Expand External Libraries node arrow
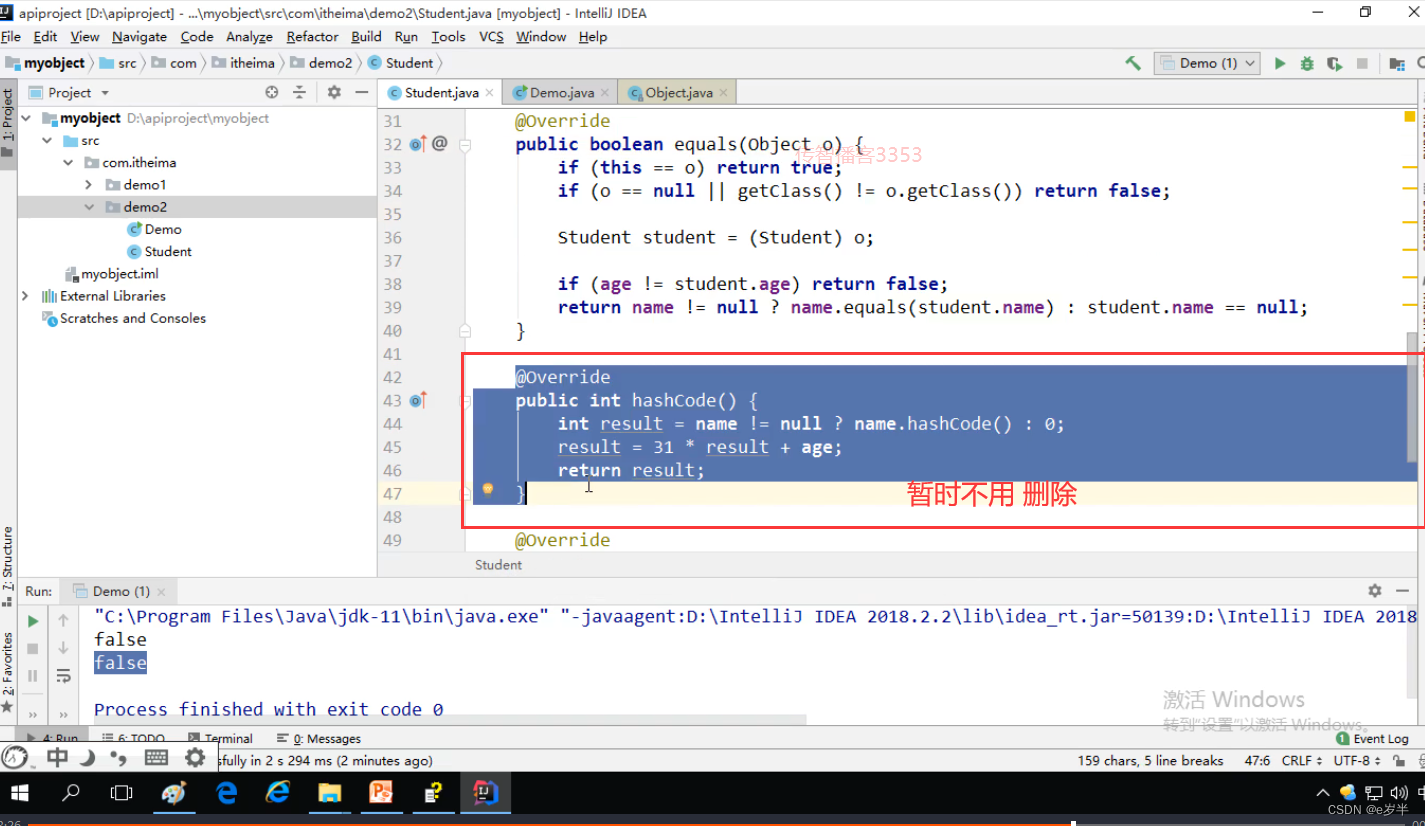This screenshot has height=826, width=1425. point(25,296)
